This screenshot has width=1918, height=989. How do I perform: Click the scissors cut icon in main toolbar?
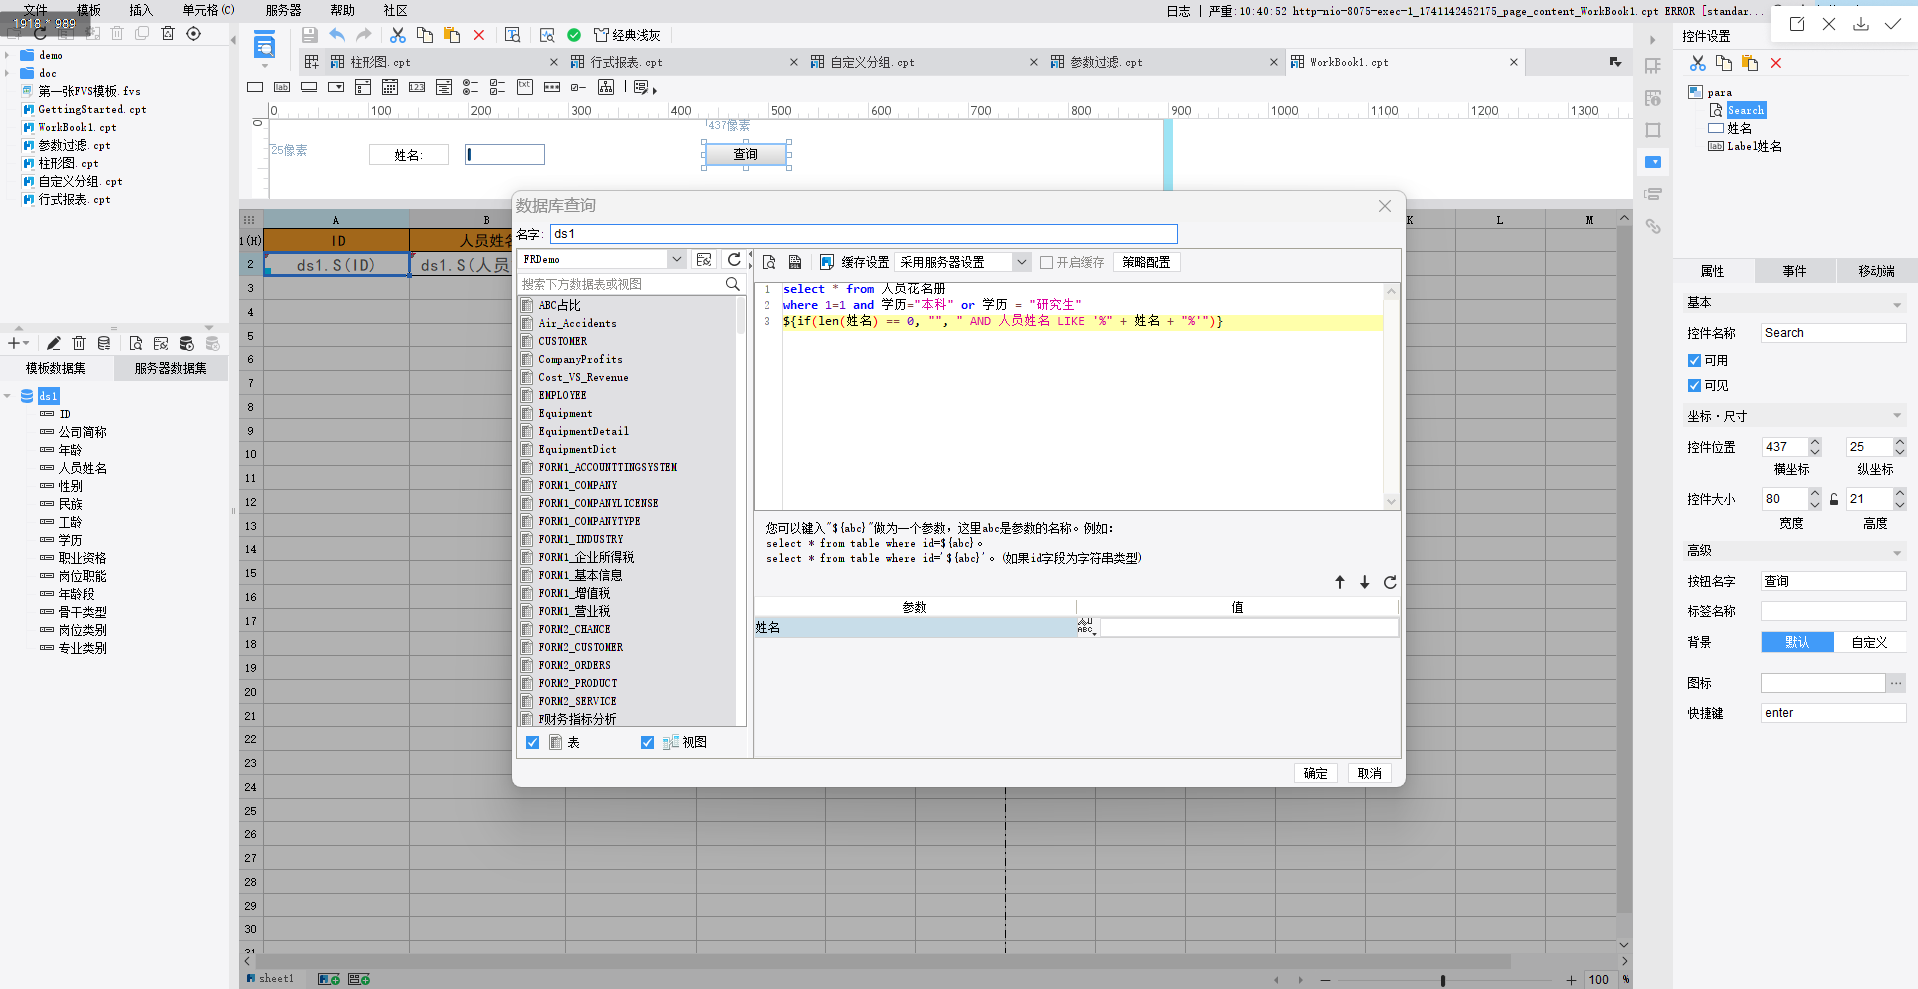(x=398, y=35)
